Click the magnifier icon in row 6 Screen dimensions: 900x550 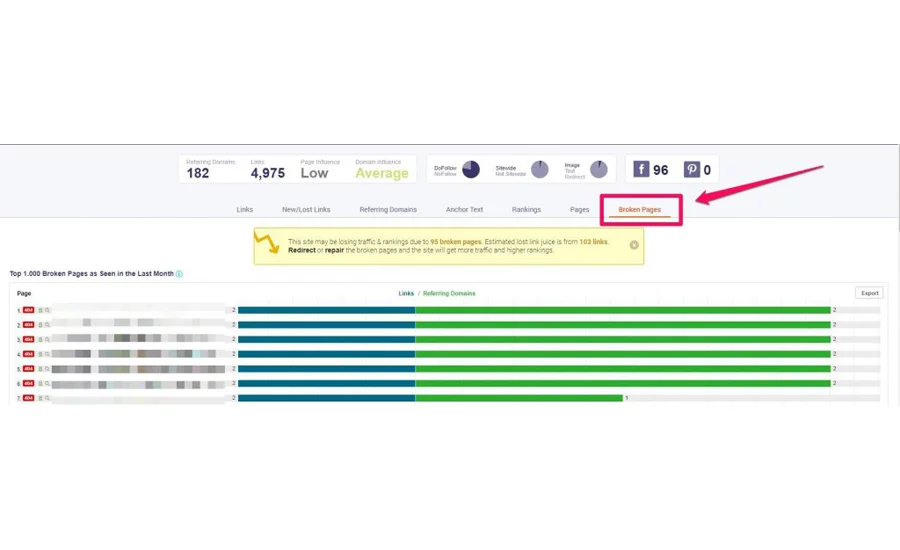(47, 384)
